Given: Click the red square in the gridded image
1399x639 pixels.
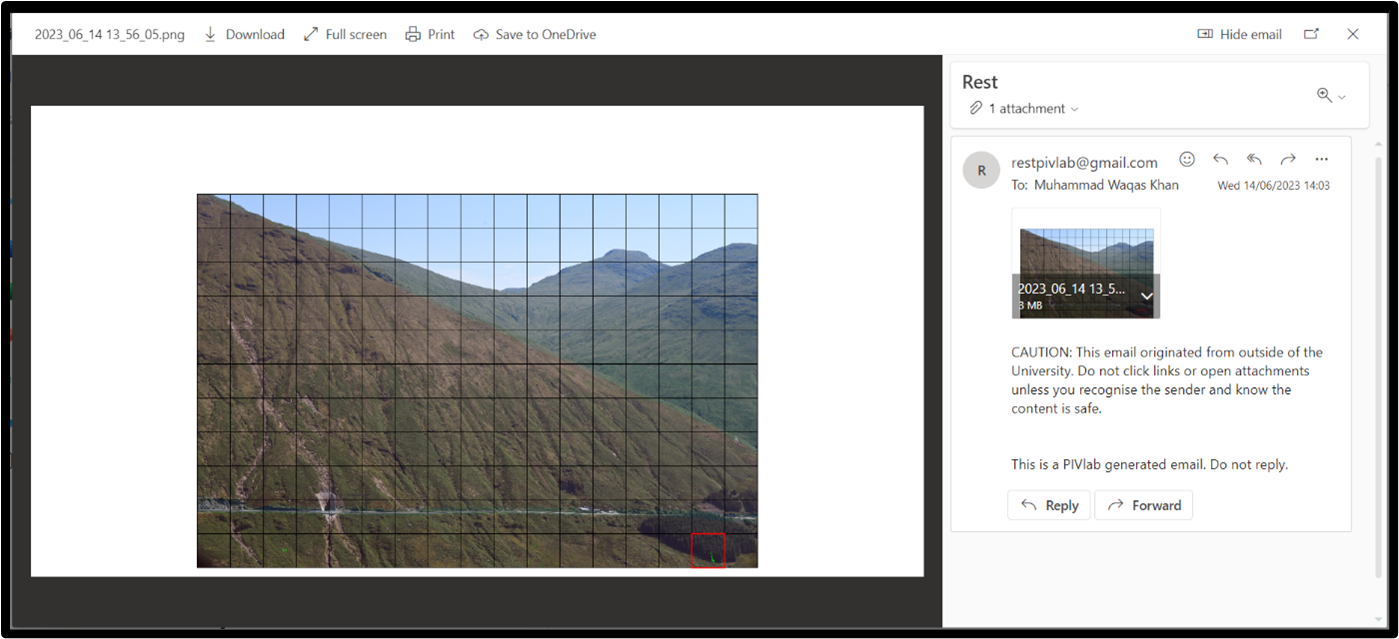Looking at the screenshot, I should coord(707,550).
